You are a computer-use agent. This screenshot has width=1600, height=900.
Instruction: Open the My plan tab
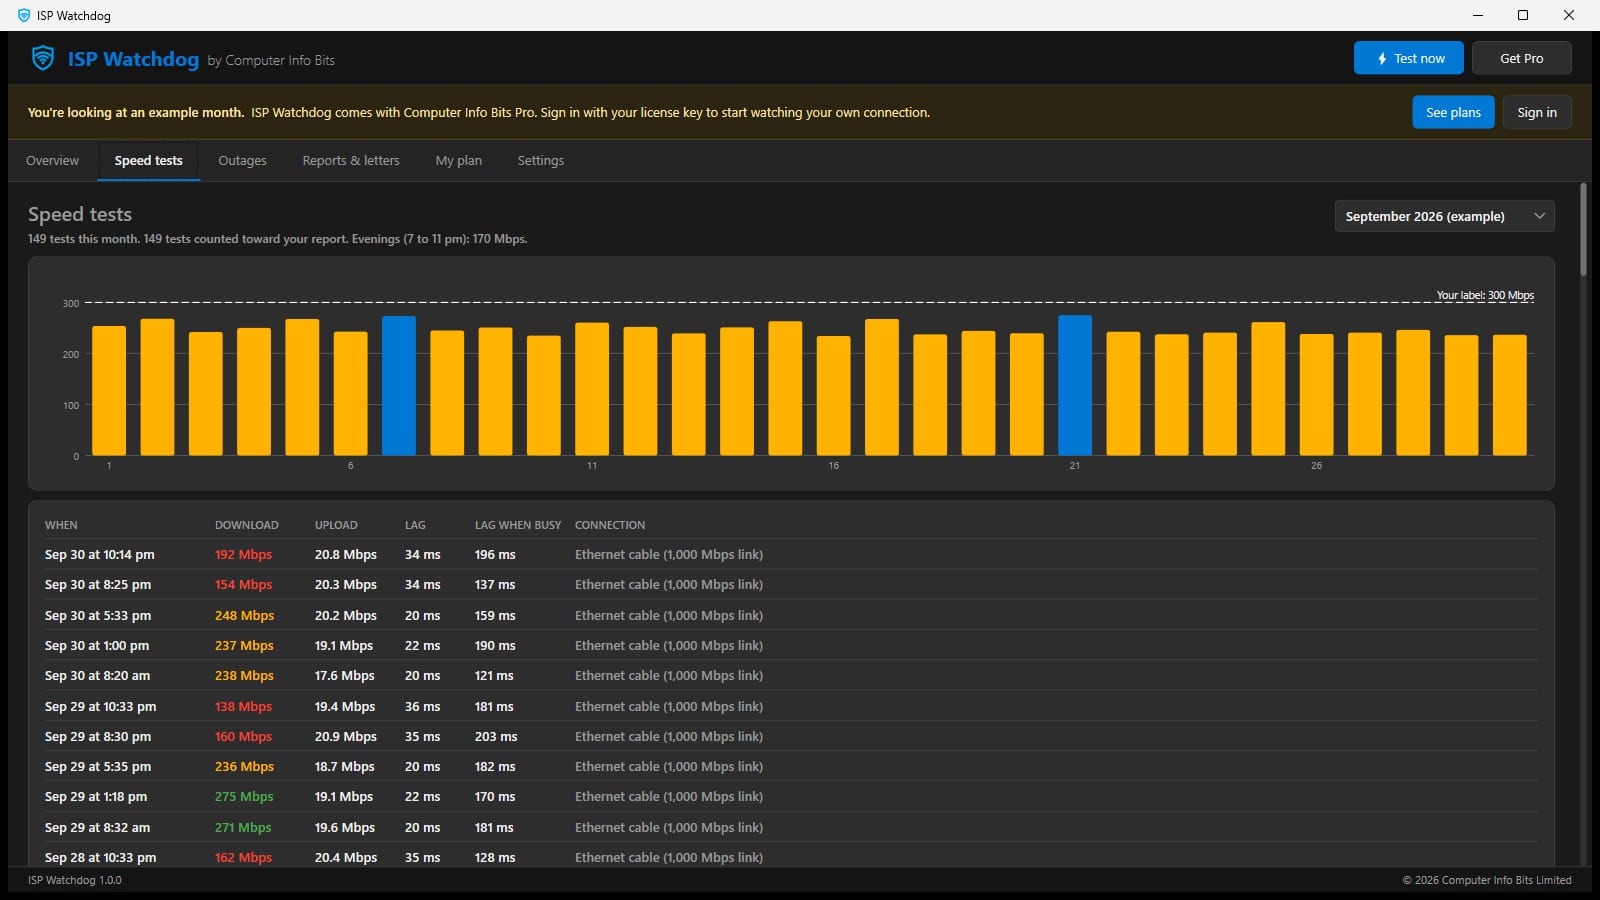pos(458,160)
